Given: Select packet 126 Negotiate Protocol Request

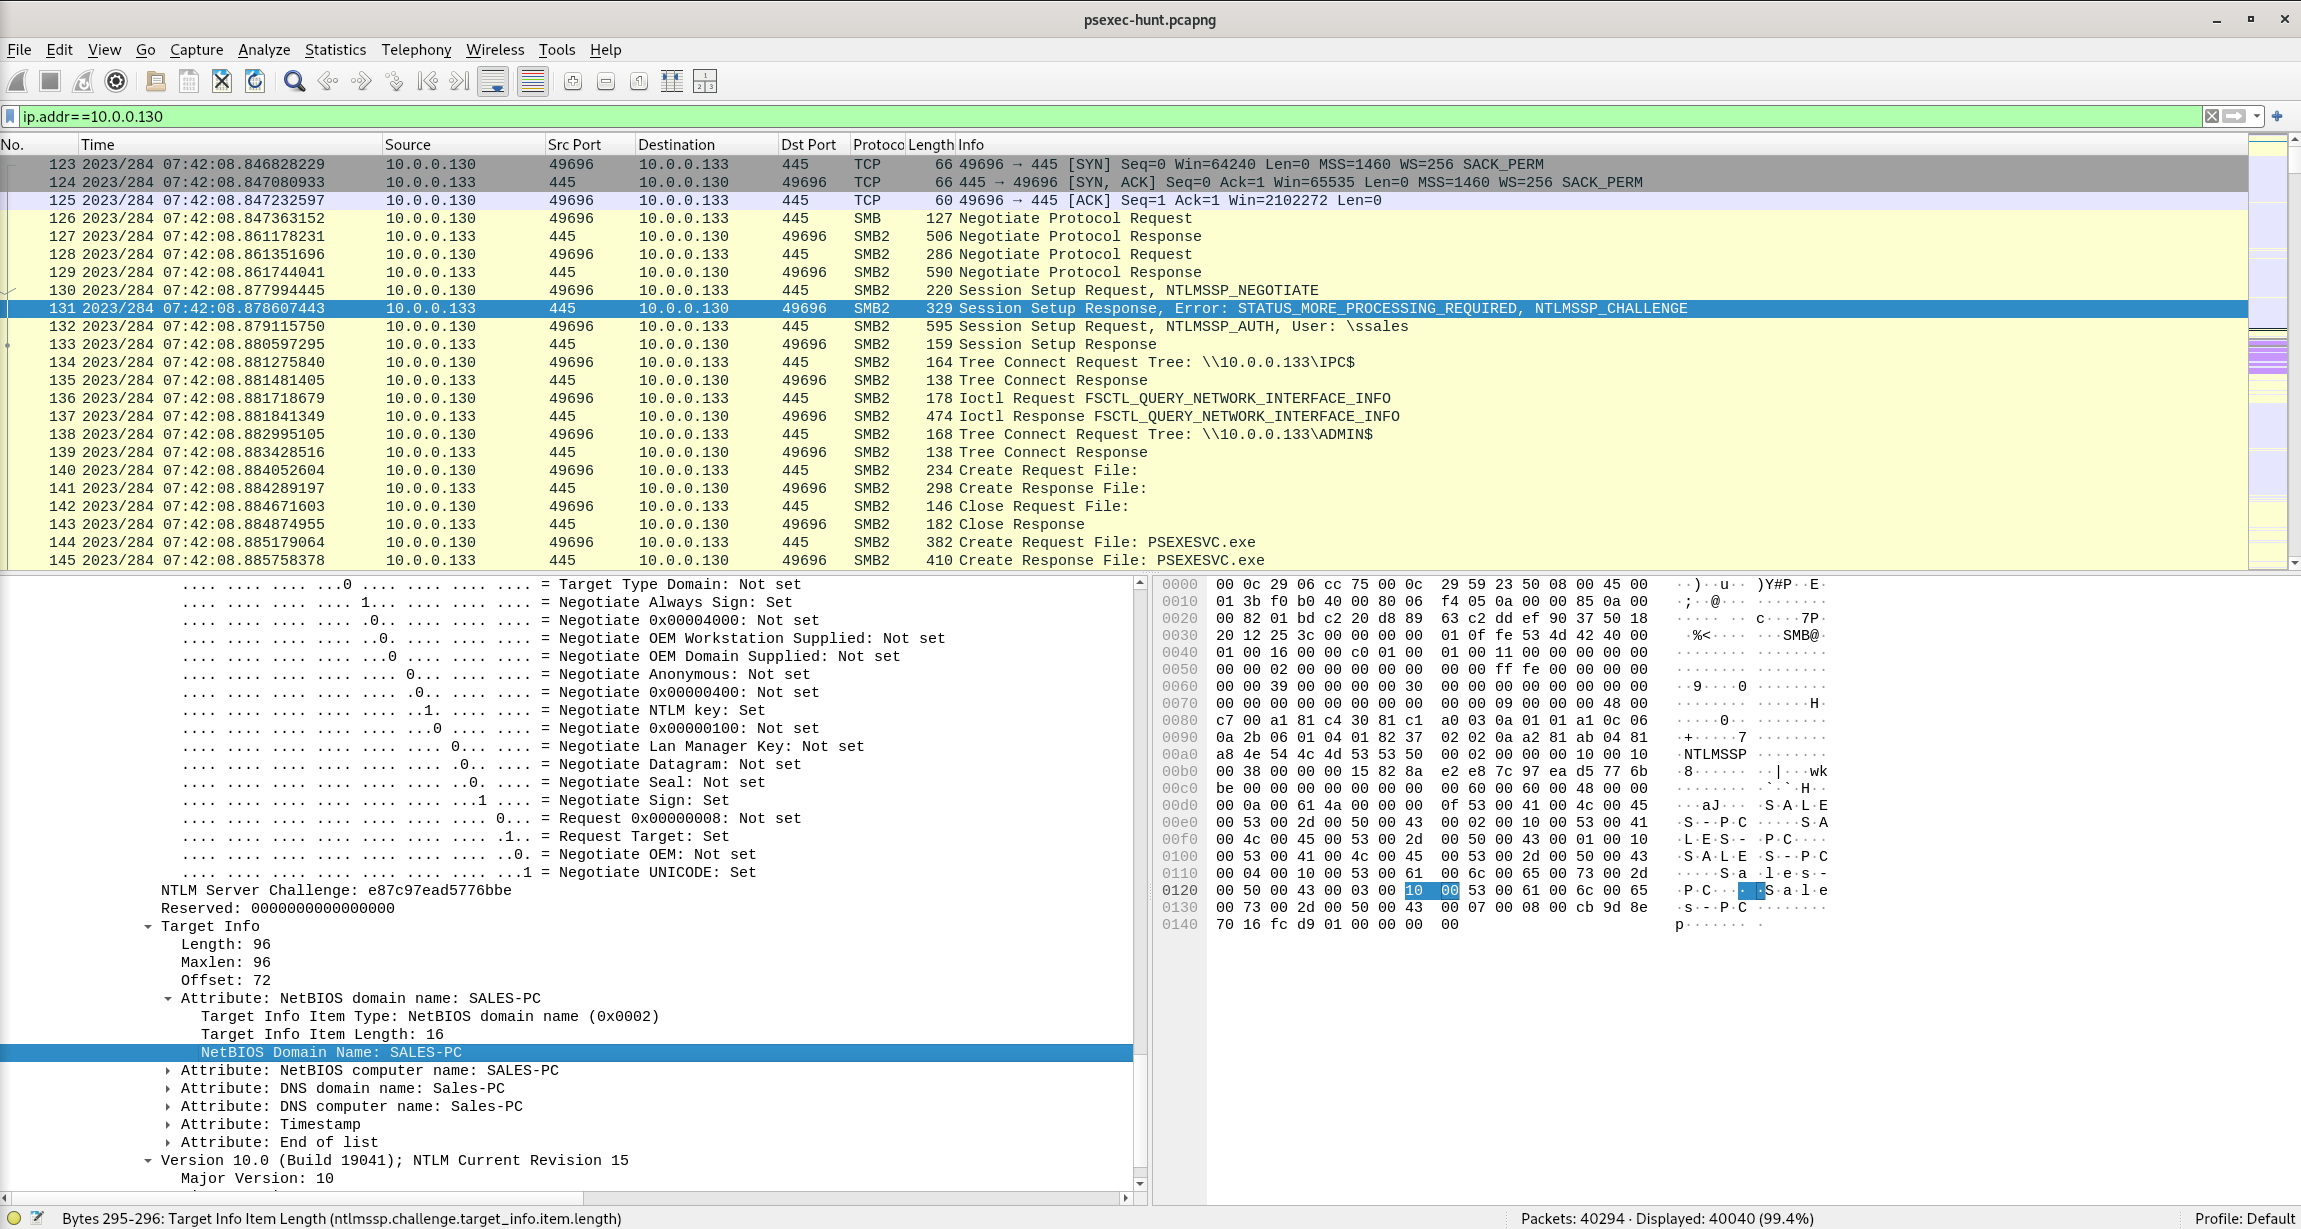Looking at the screenshot, I should (x=1124, y=219).
